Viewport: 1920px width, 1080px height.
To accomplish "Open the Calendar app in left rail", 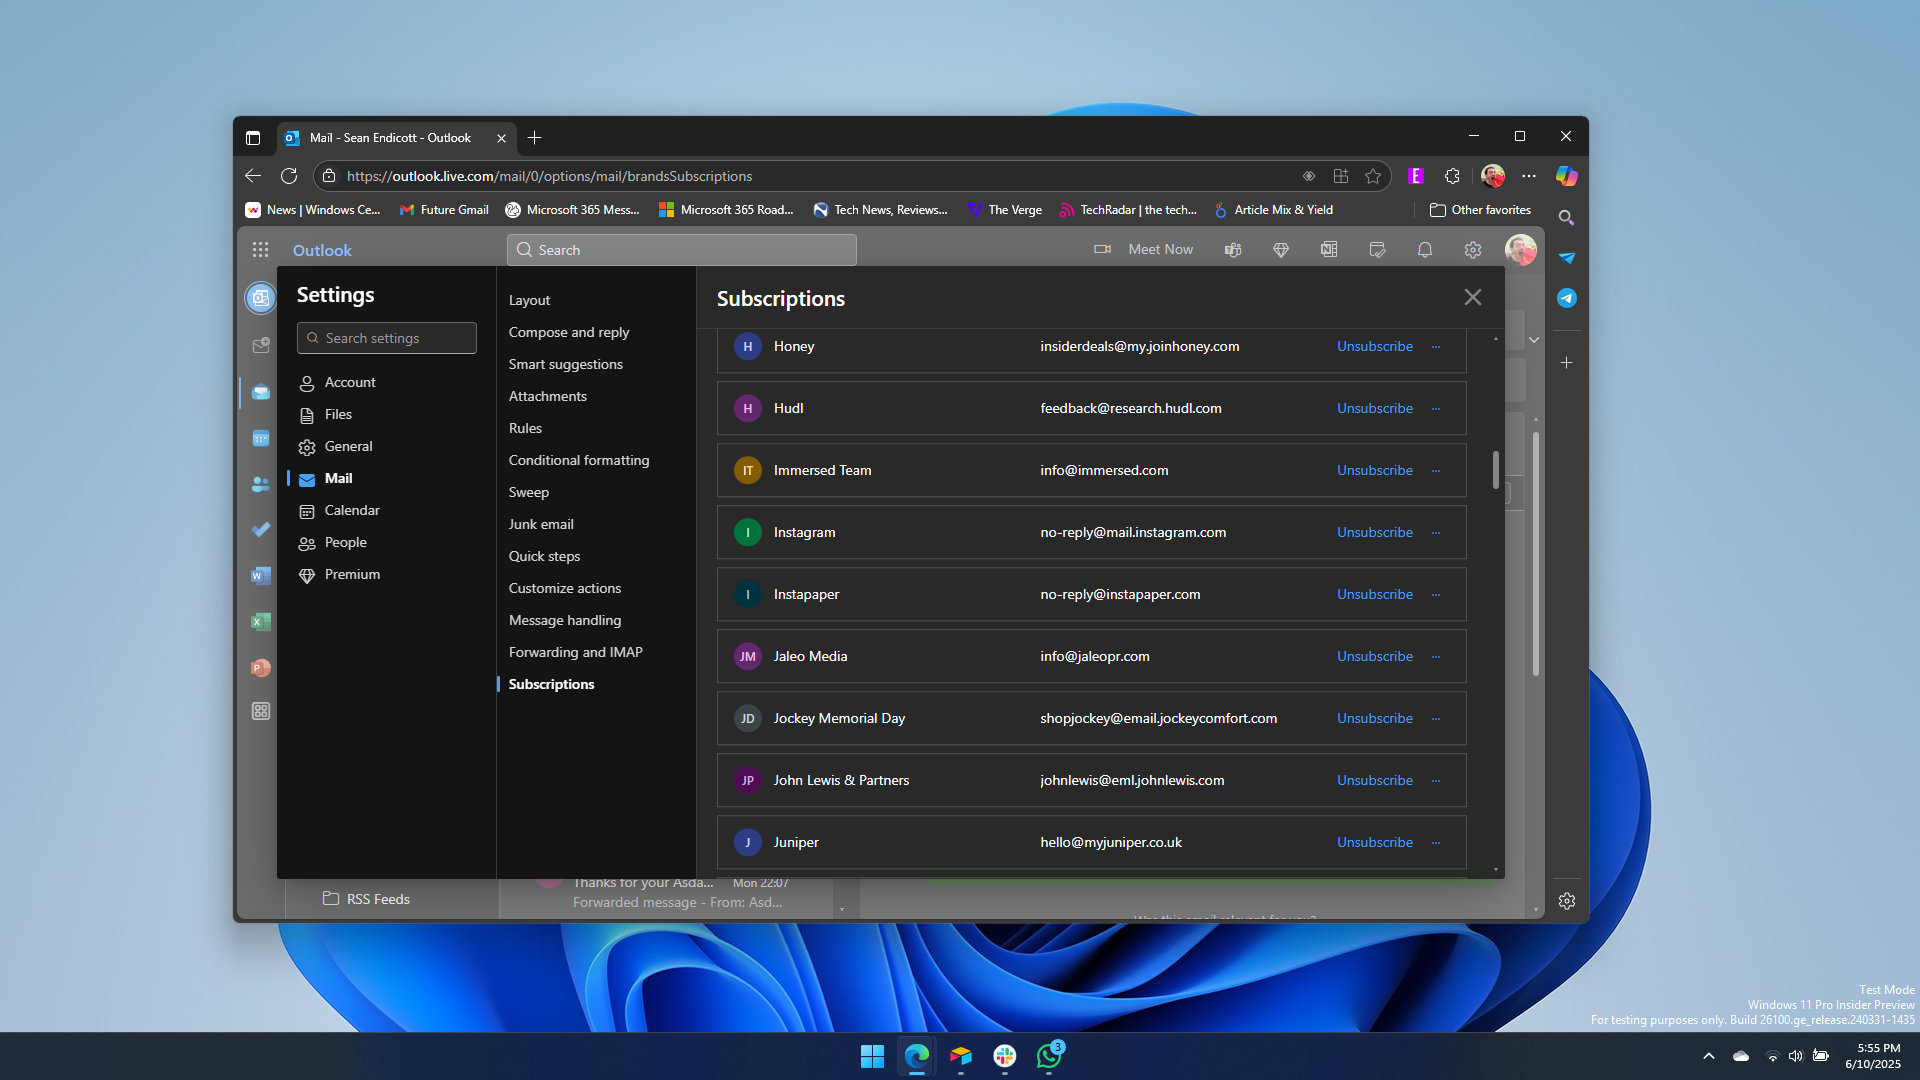I will 261,438.
